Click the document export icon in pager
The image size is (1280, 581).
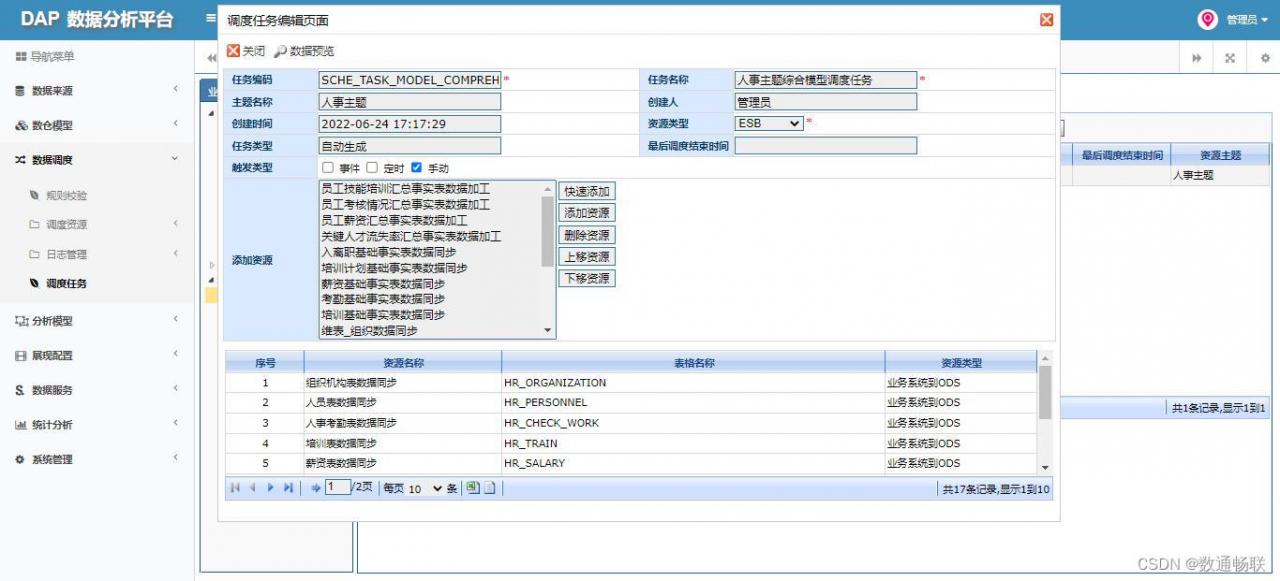pos(491,488)
